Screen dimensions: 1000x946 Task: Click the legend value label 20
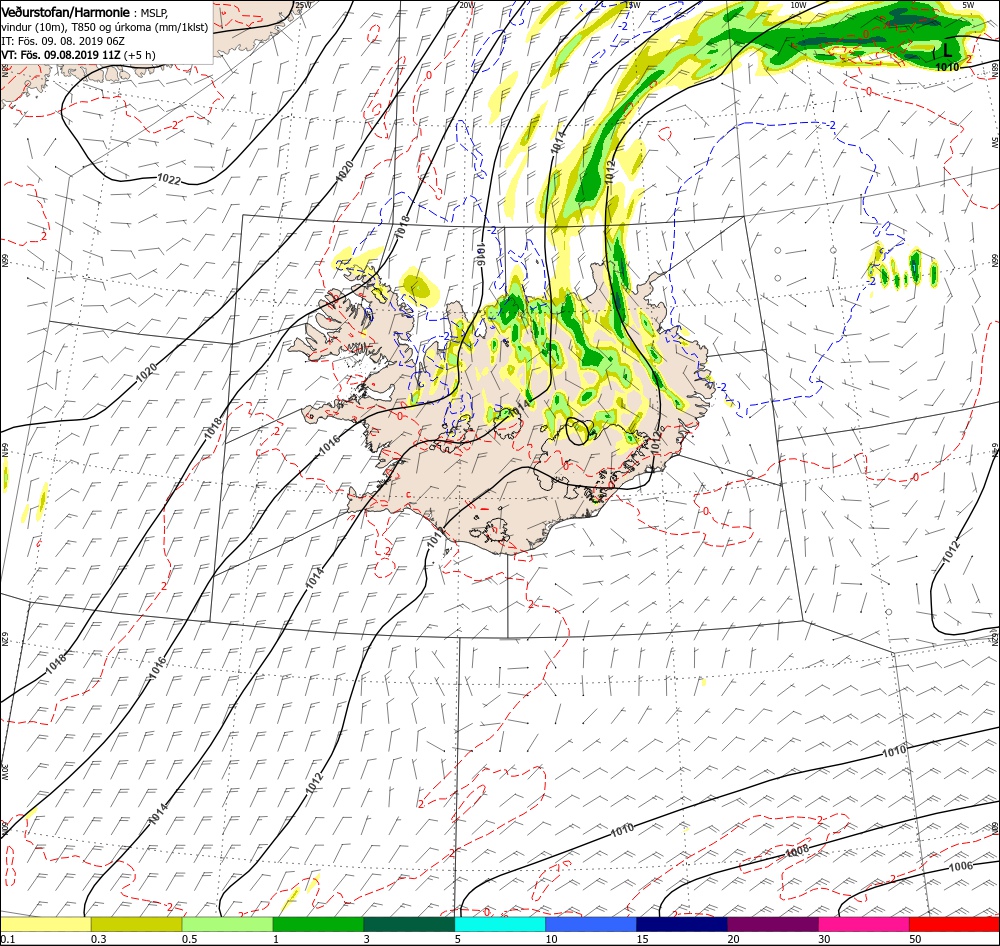[x=733, y=939]
